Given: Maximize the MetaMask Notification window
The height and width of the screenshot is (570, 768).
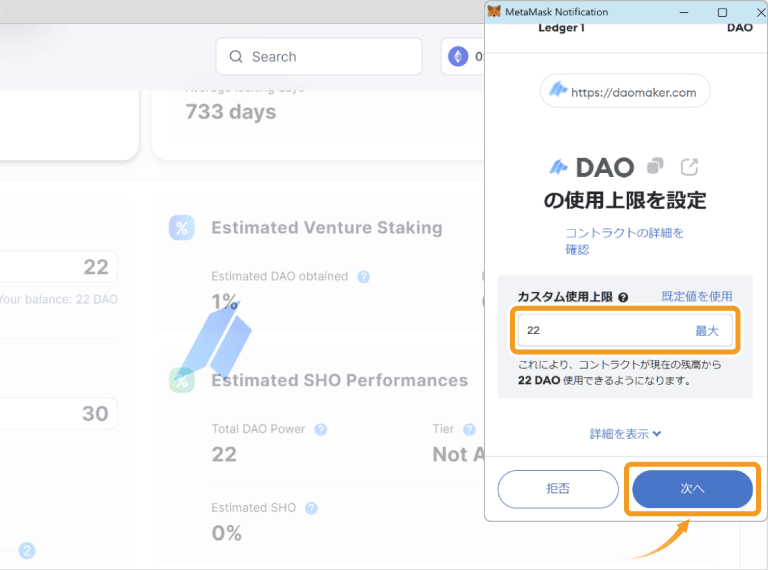Looking at the screenshot, I should tap(722, 12).
